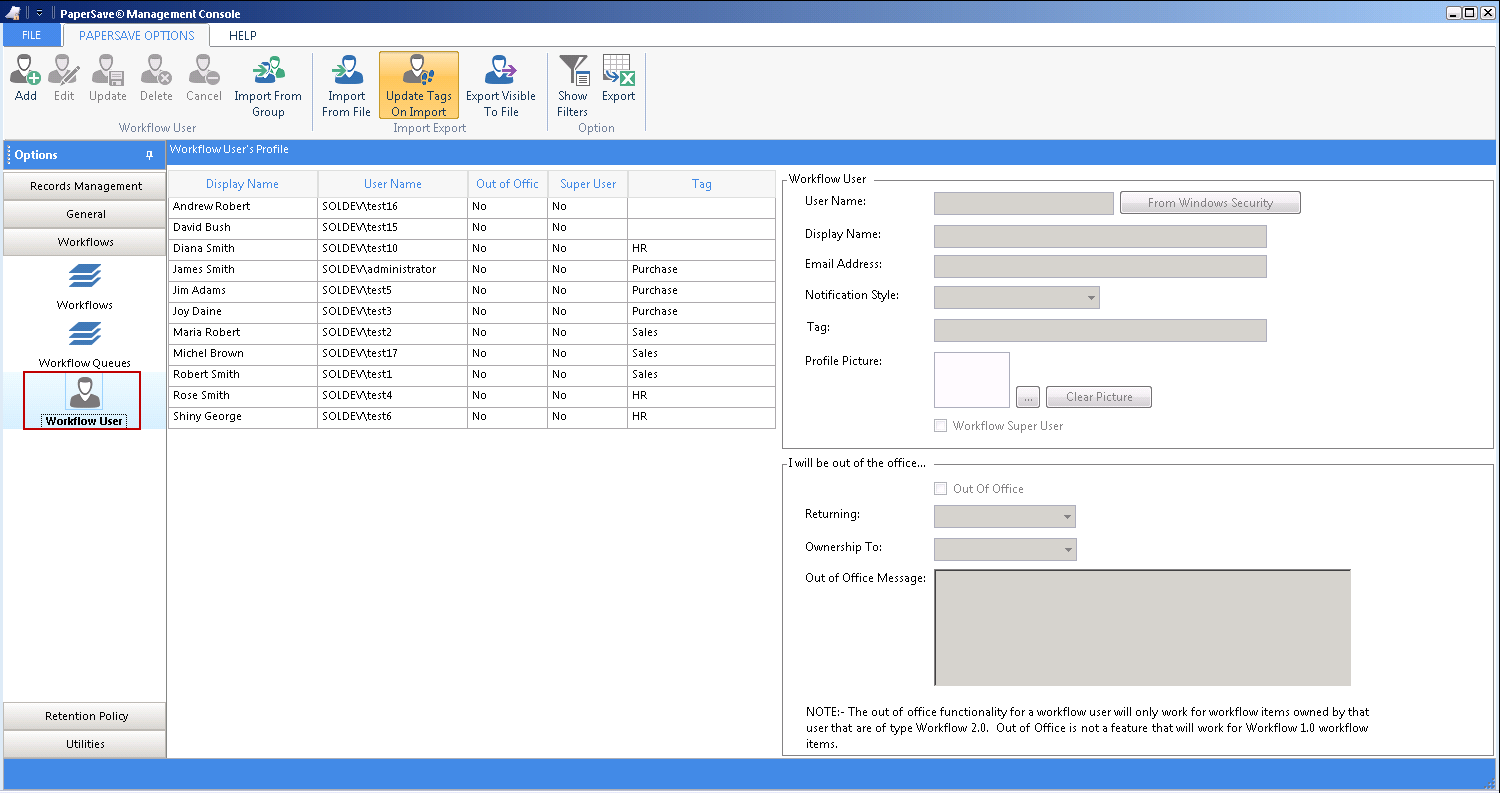1500x793 pixels.
Task: Check the Out Of Office checkbox
Action: pyautogui.click(x=940, y=489)
